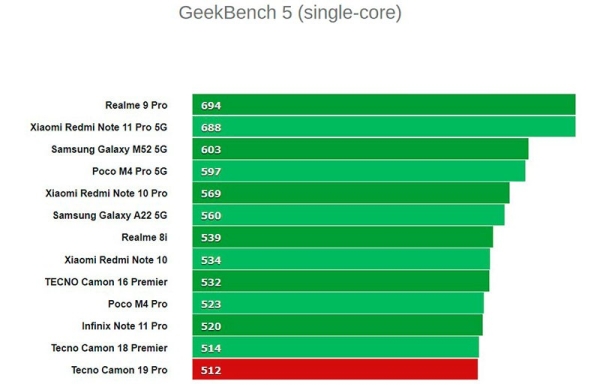Click the 688 score value
Viewport: 600px width, 390px height.
point(211,127)
